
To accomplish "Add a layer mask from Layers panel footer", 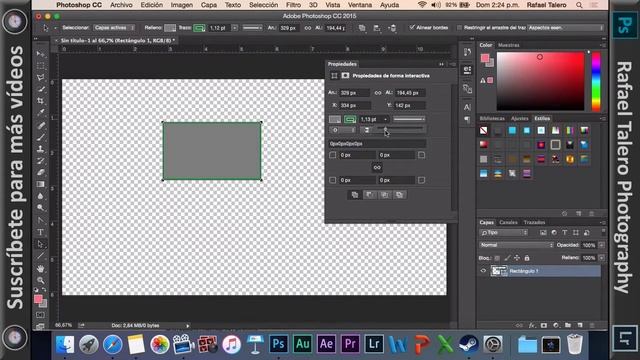I will pyautogui.click(x=544, y=325).
